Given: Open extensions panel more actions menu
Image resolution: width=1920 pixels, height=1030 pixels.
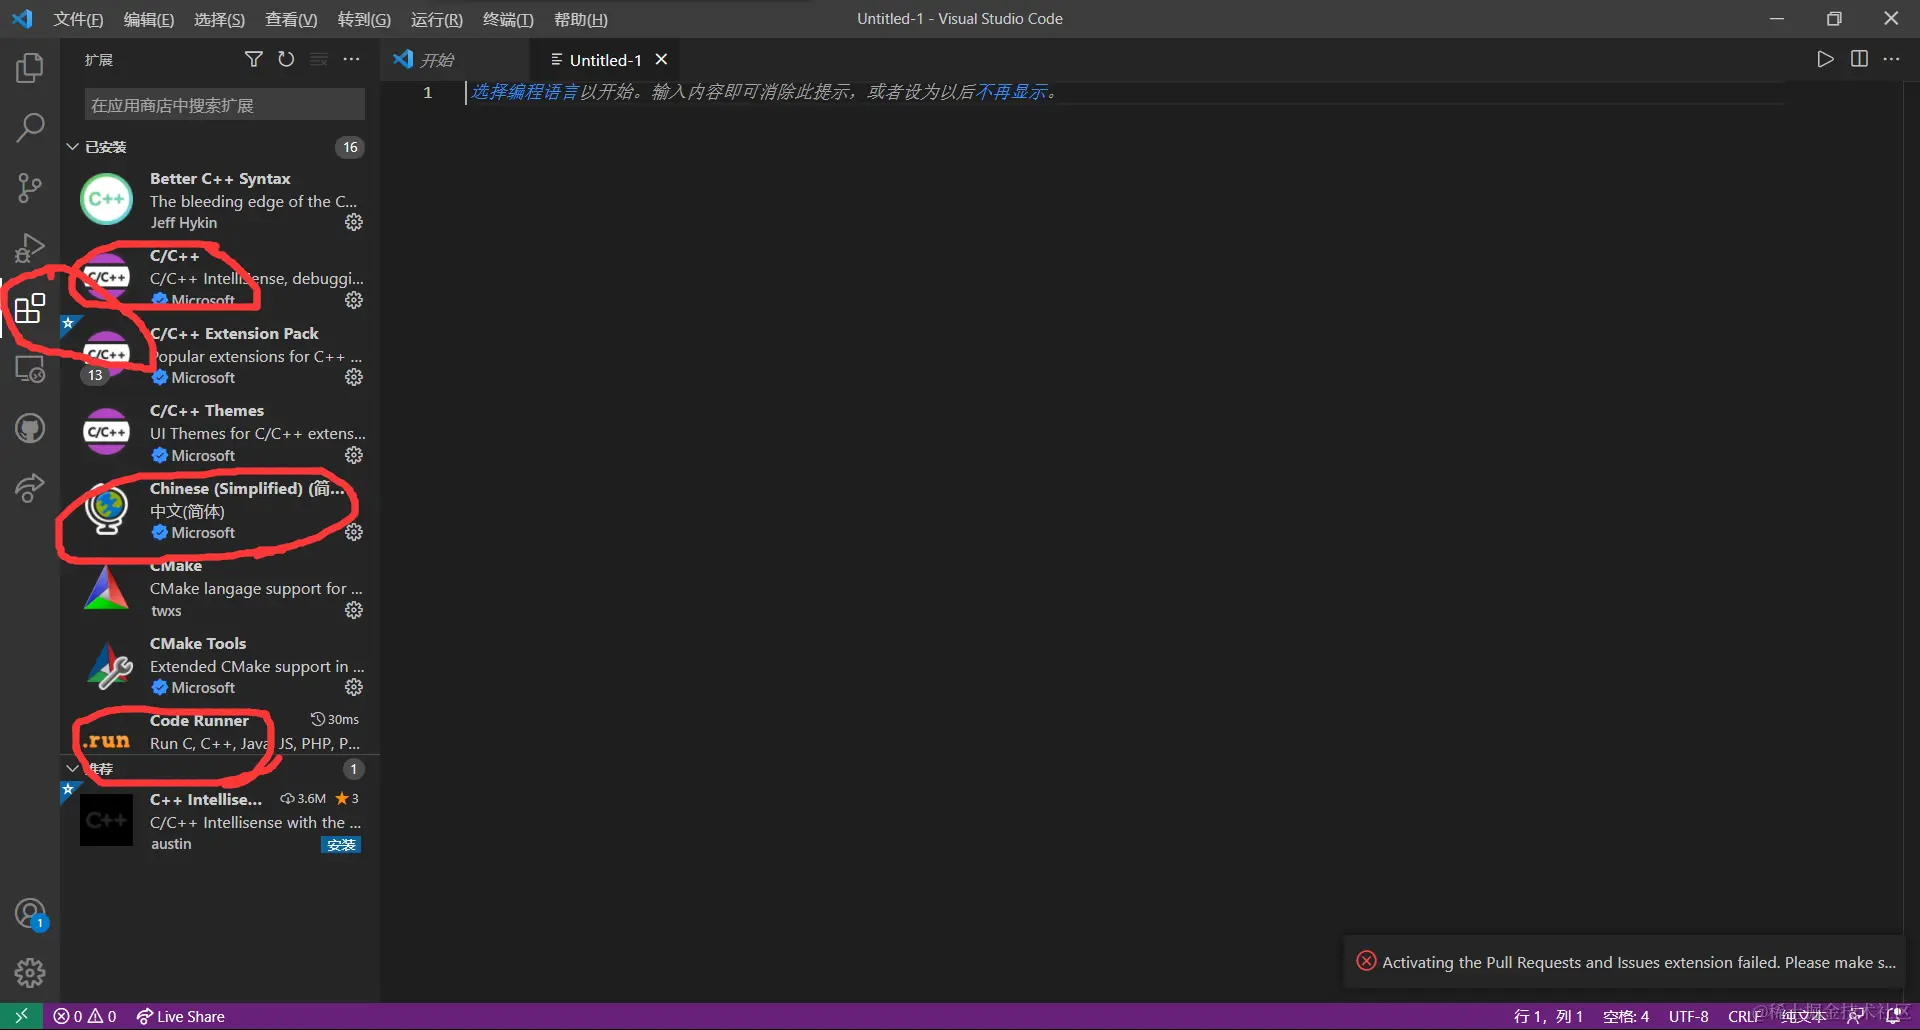Looking at the screenshot, I should tap(351, 60).
